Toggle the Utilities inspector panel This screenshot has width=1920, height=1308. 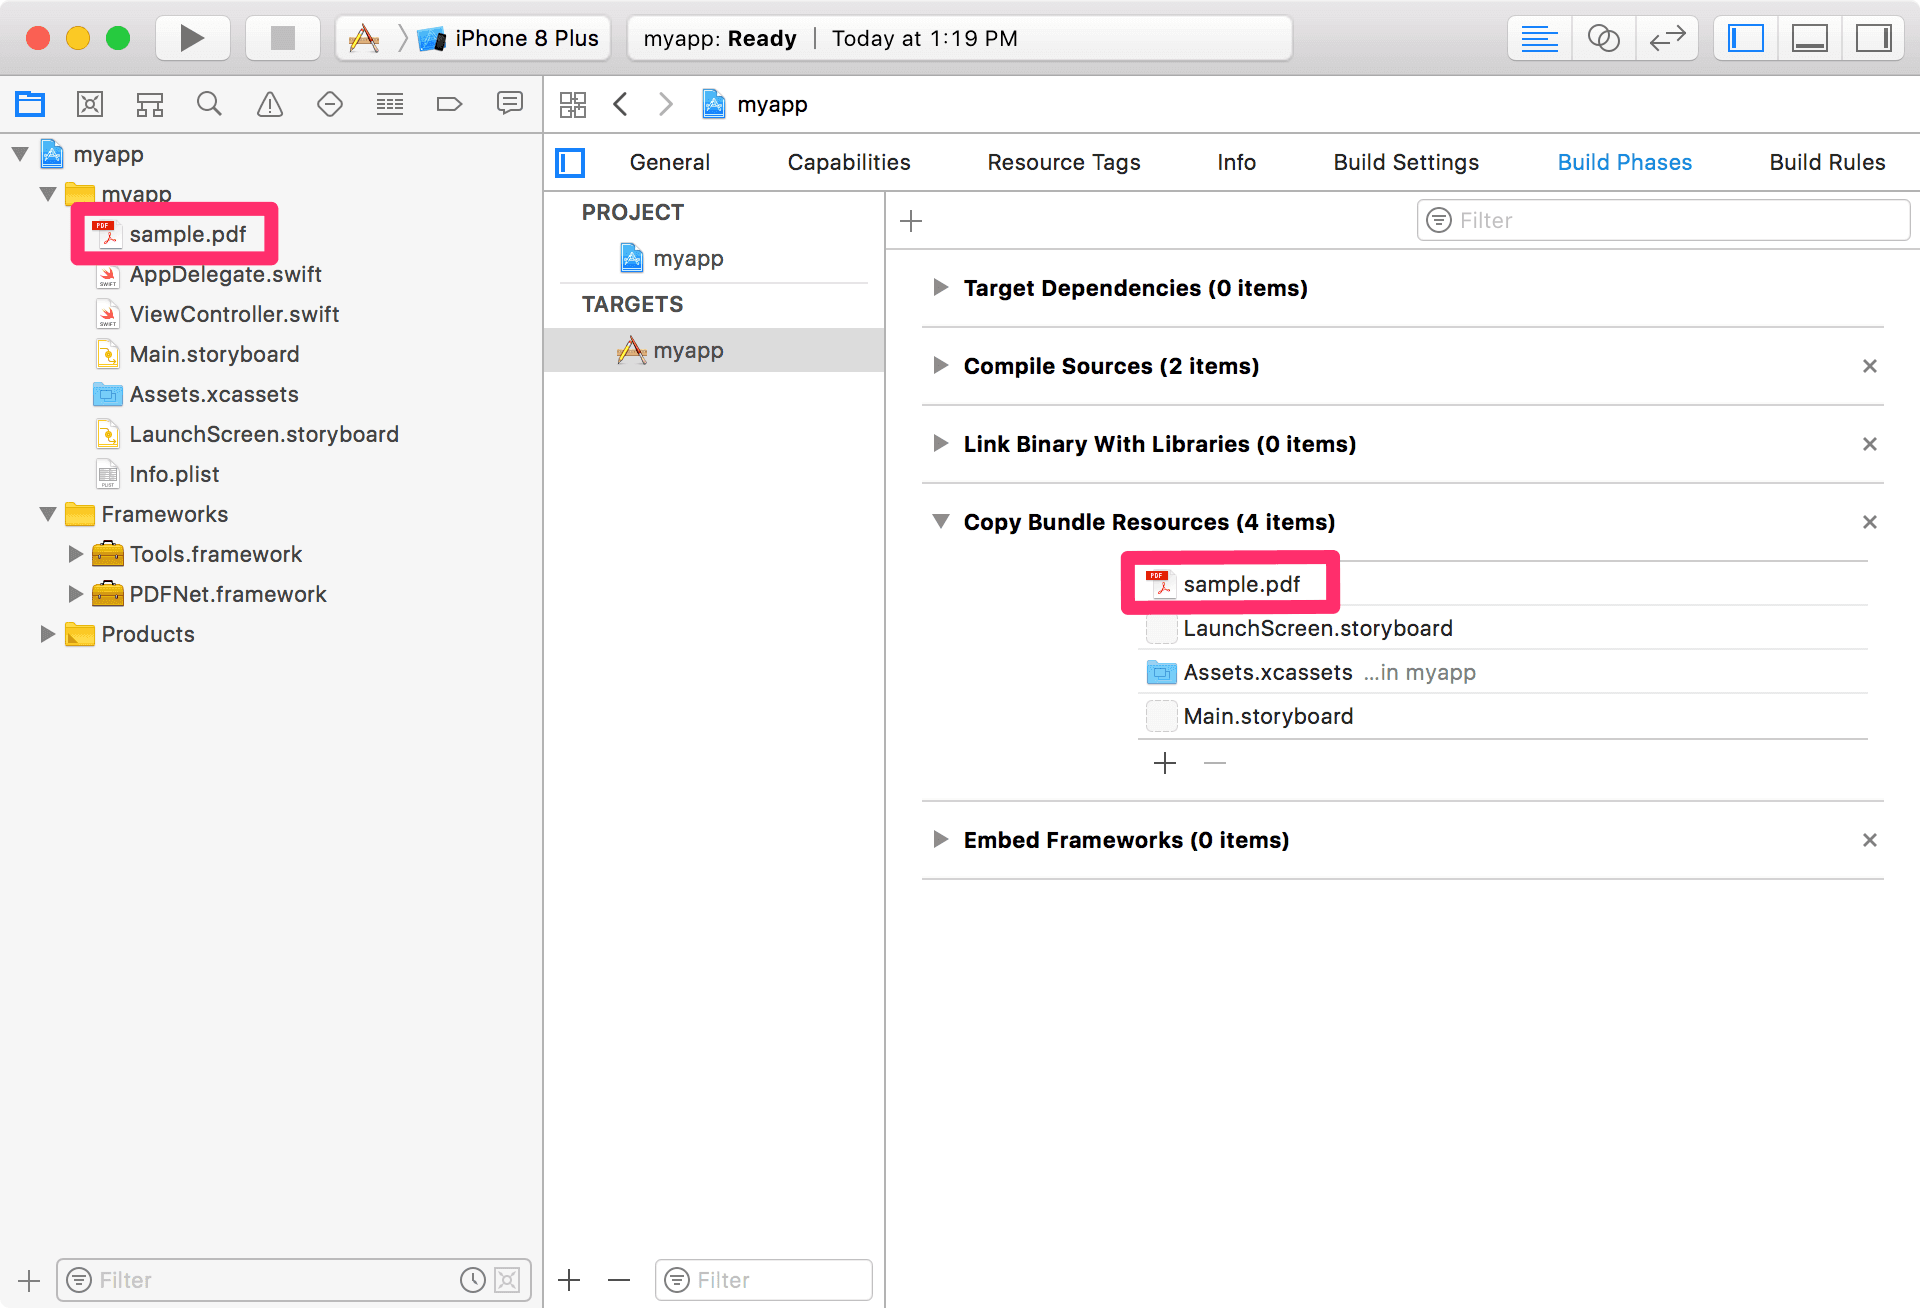pos(1873,38)
